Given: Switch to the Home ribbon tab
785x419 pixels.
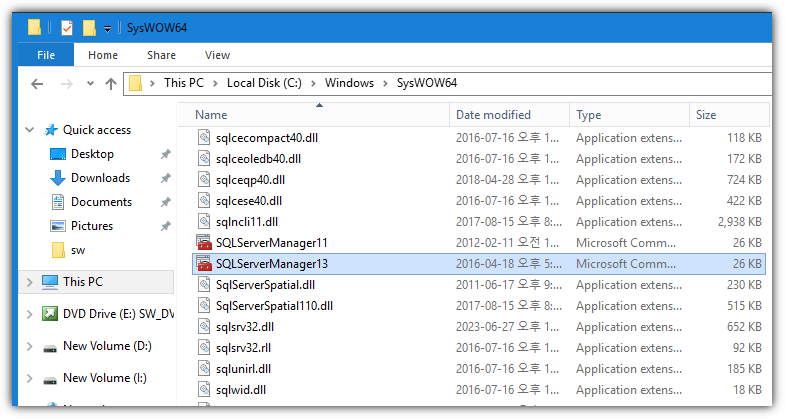Looking at the screenshot, I should (x=103, y=55).
